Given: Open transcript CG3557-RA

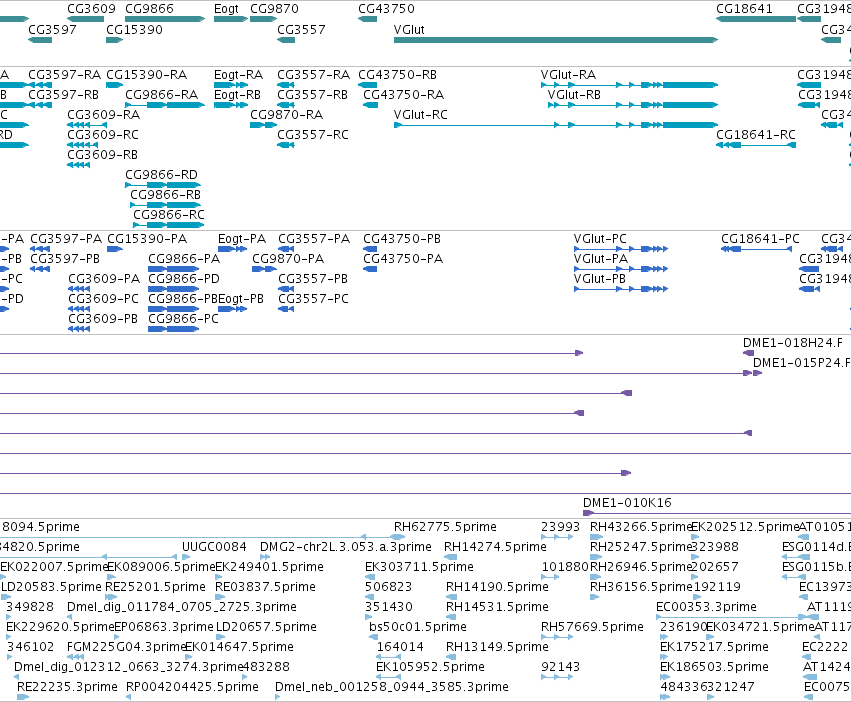Looking at the screenshot, I should pos(285,85).
